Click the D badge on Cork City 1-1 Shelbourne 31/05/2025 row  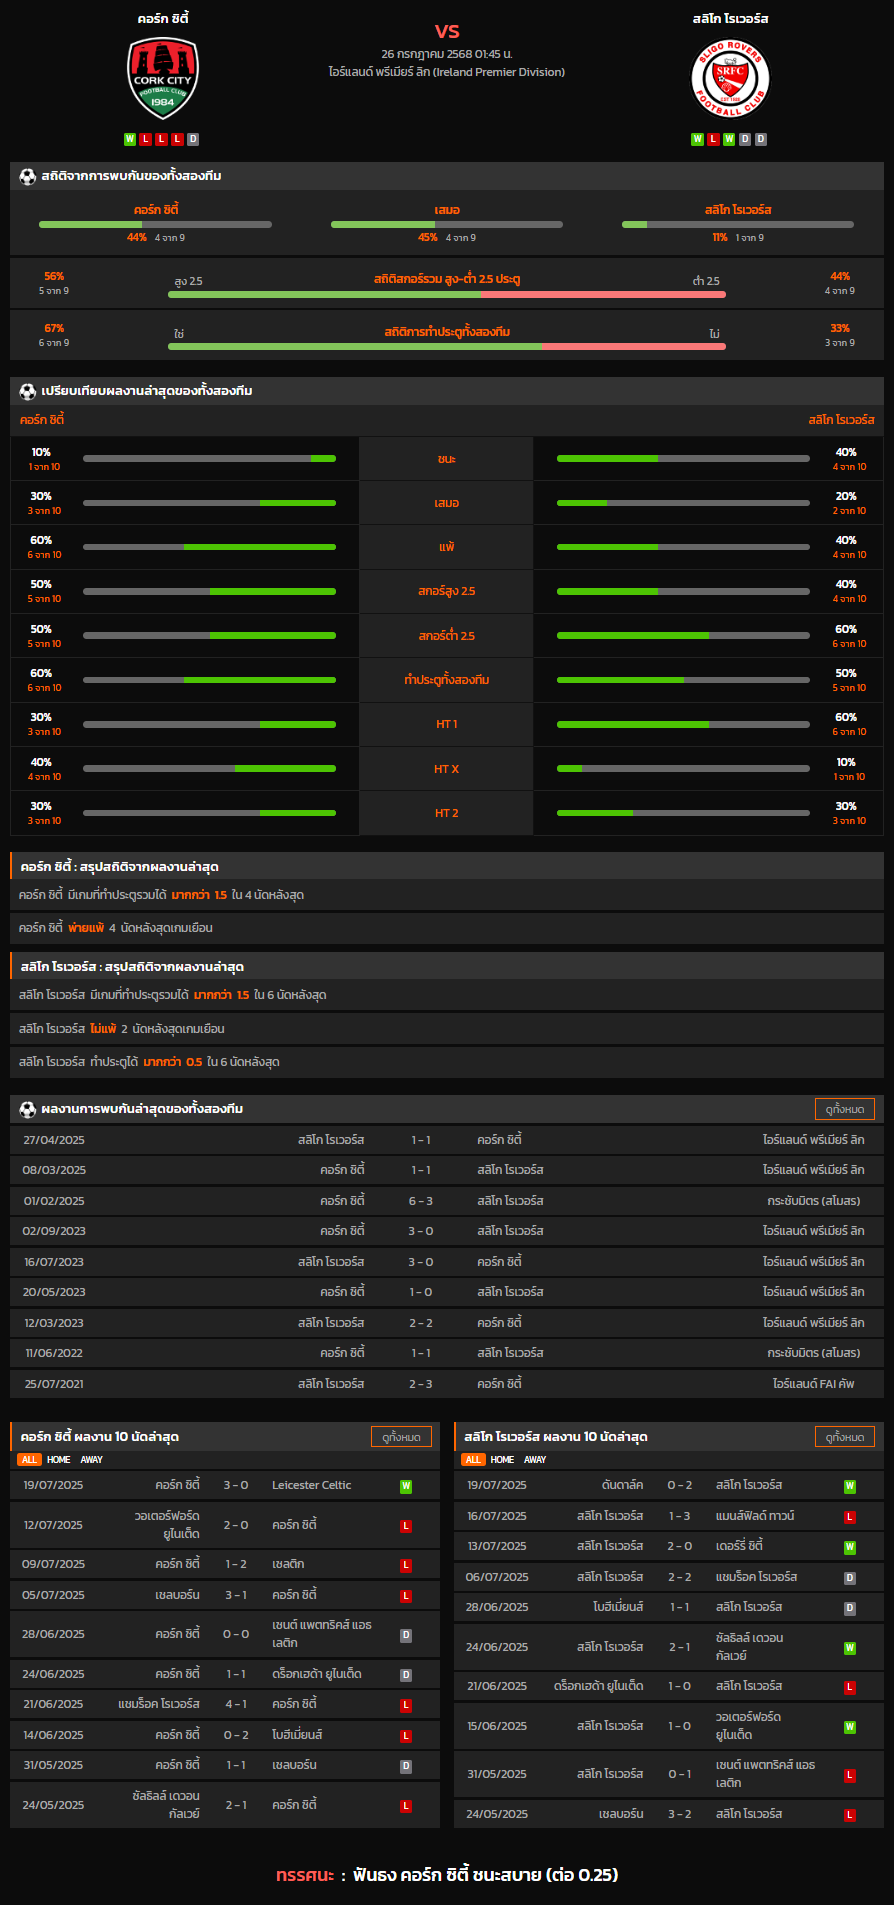point(406,1767)
